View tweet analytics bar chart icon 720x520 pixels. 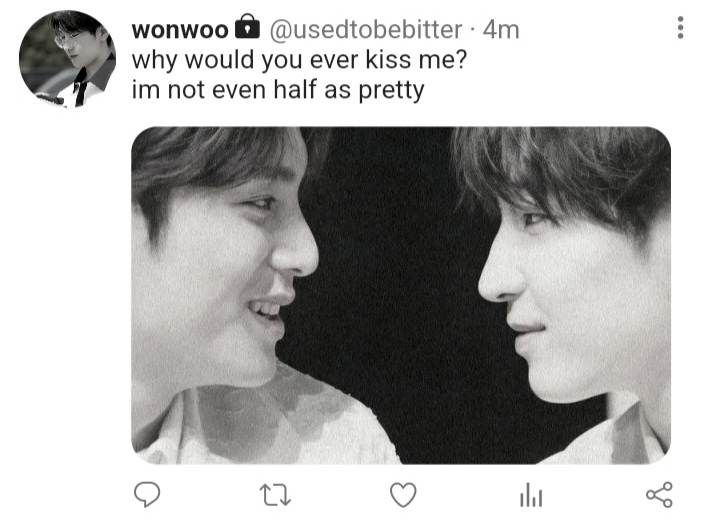tap(529, 493)
